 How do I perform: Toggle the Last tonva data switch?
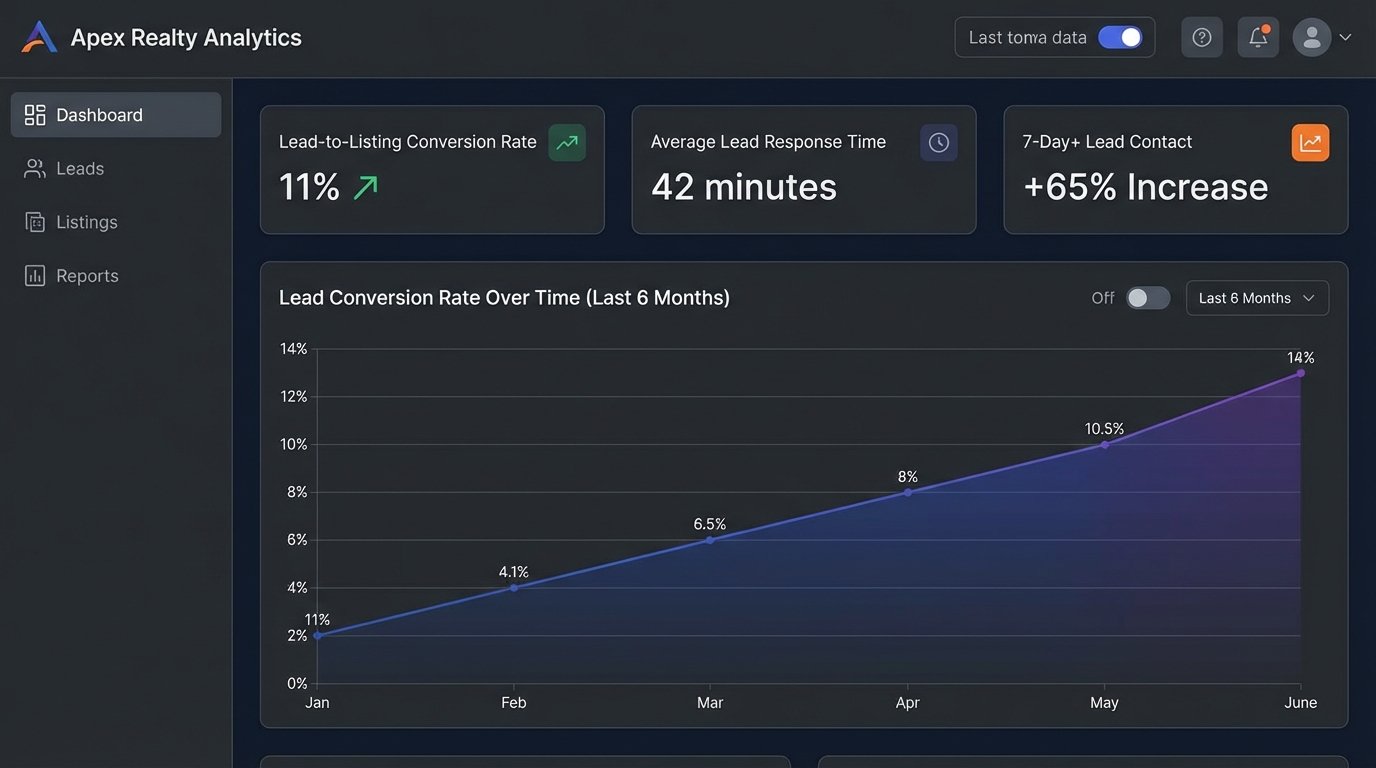[x=1121, y=36]
